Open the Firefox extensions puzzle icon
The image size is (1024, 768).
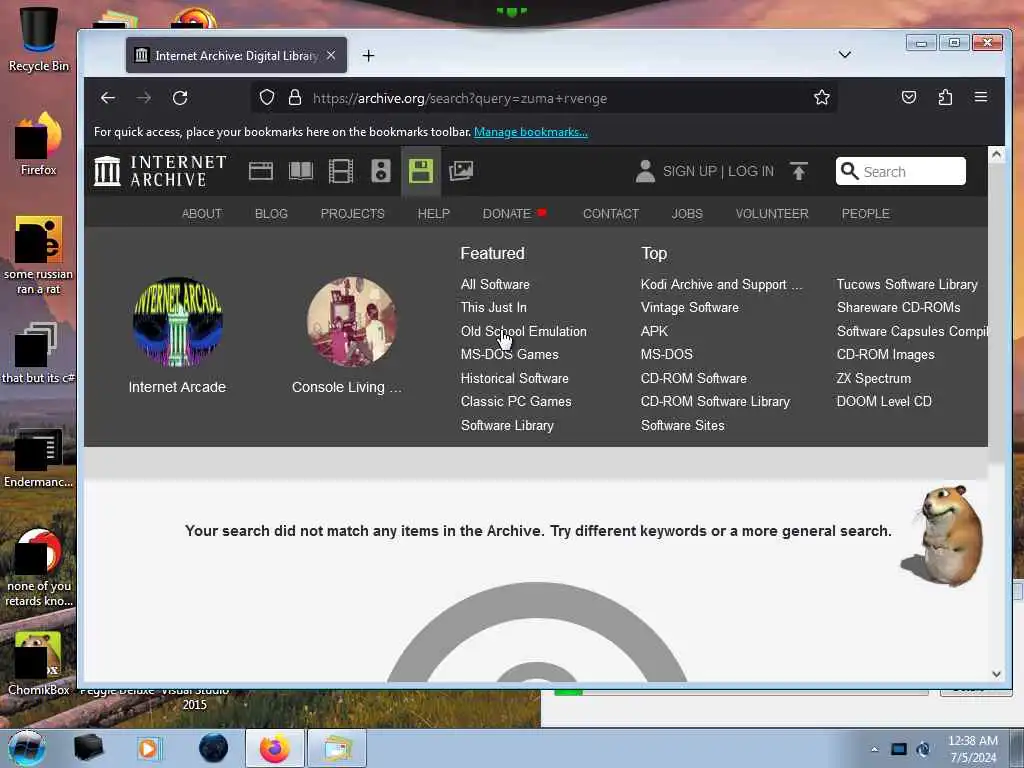tap(945, 98)
